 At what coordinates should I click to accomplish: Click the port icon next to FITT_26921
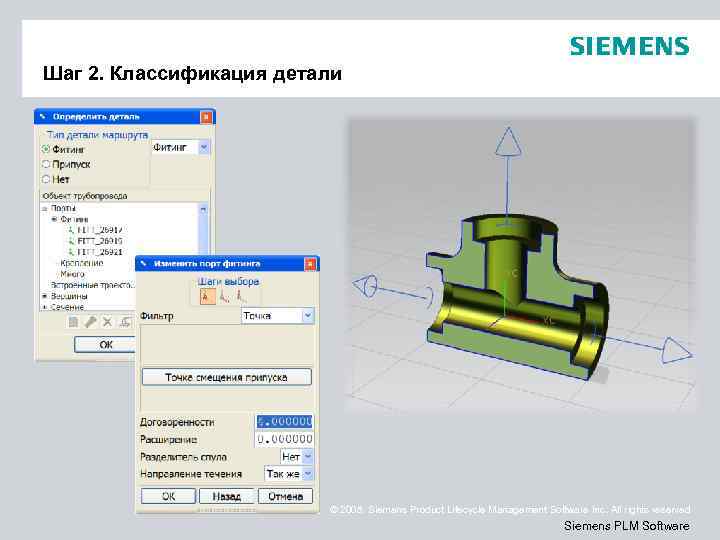click(71, 252)
